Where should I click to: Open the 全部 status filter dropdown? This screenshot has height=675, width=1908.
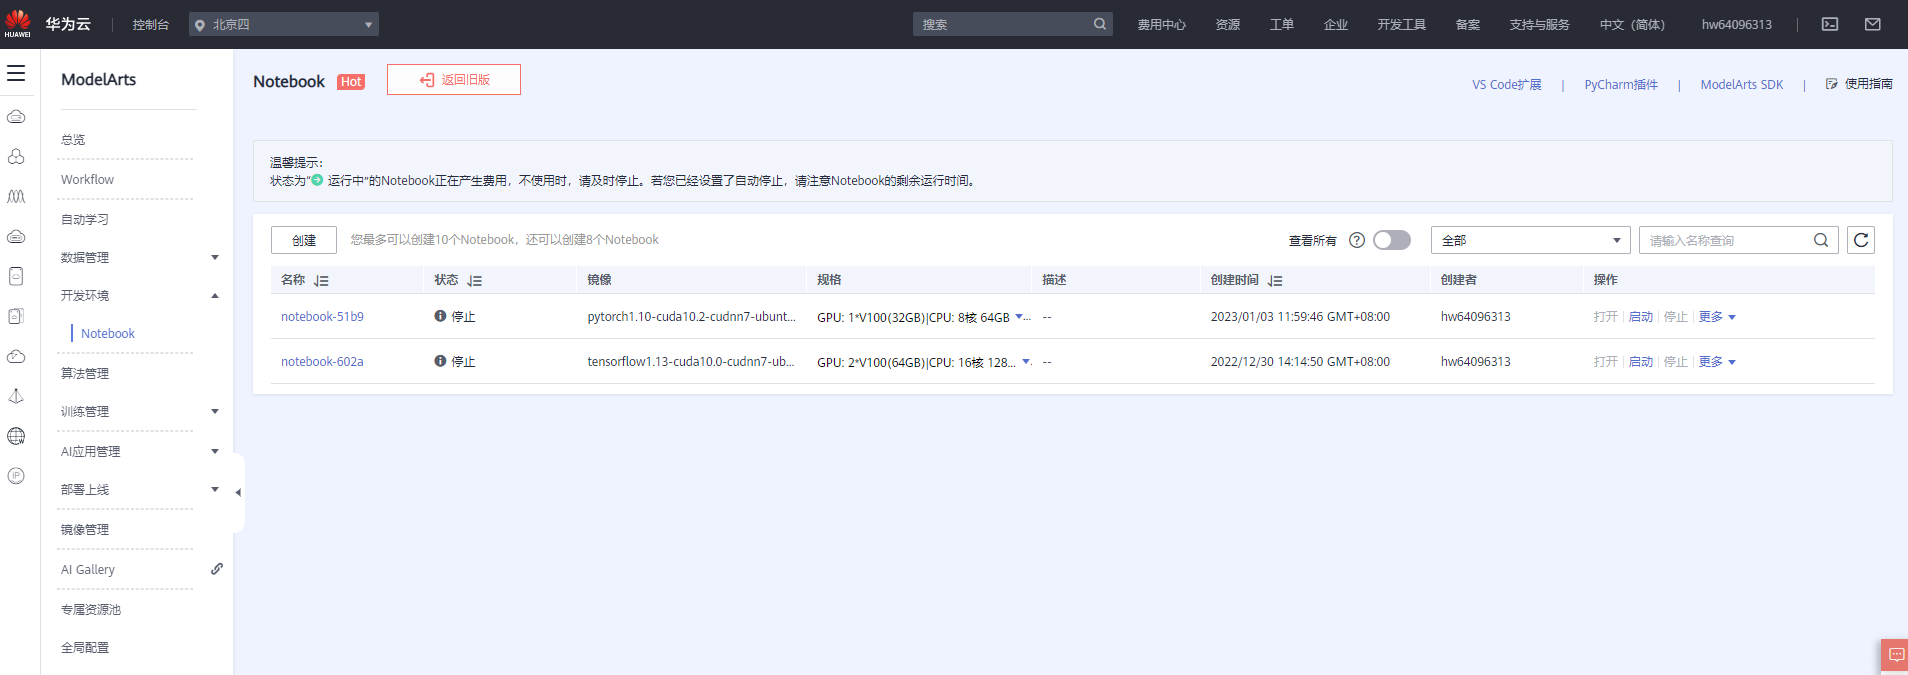coord(1530,240)
